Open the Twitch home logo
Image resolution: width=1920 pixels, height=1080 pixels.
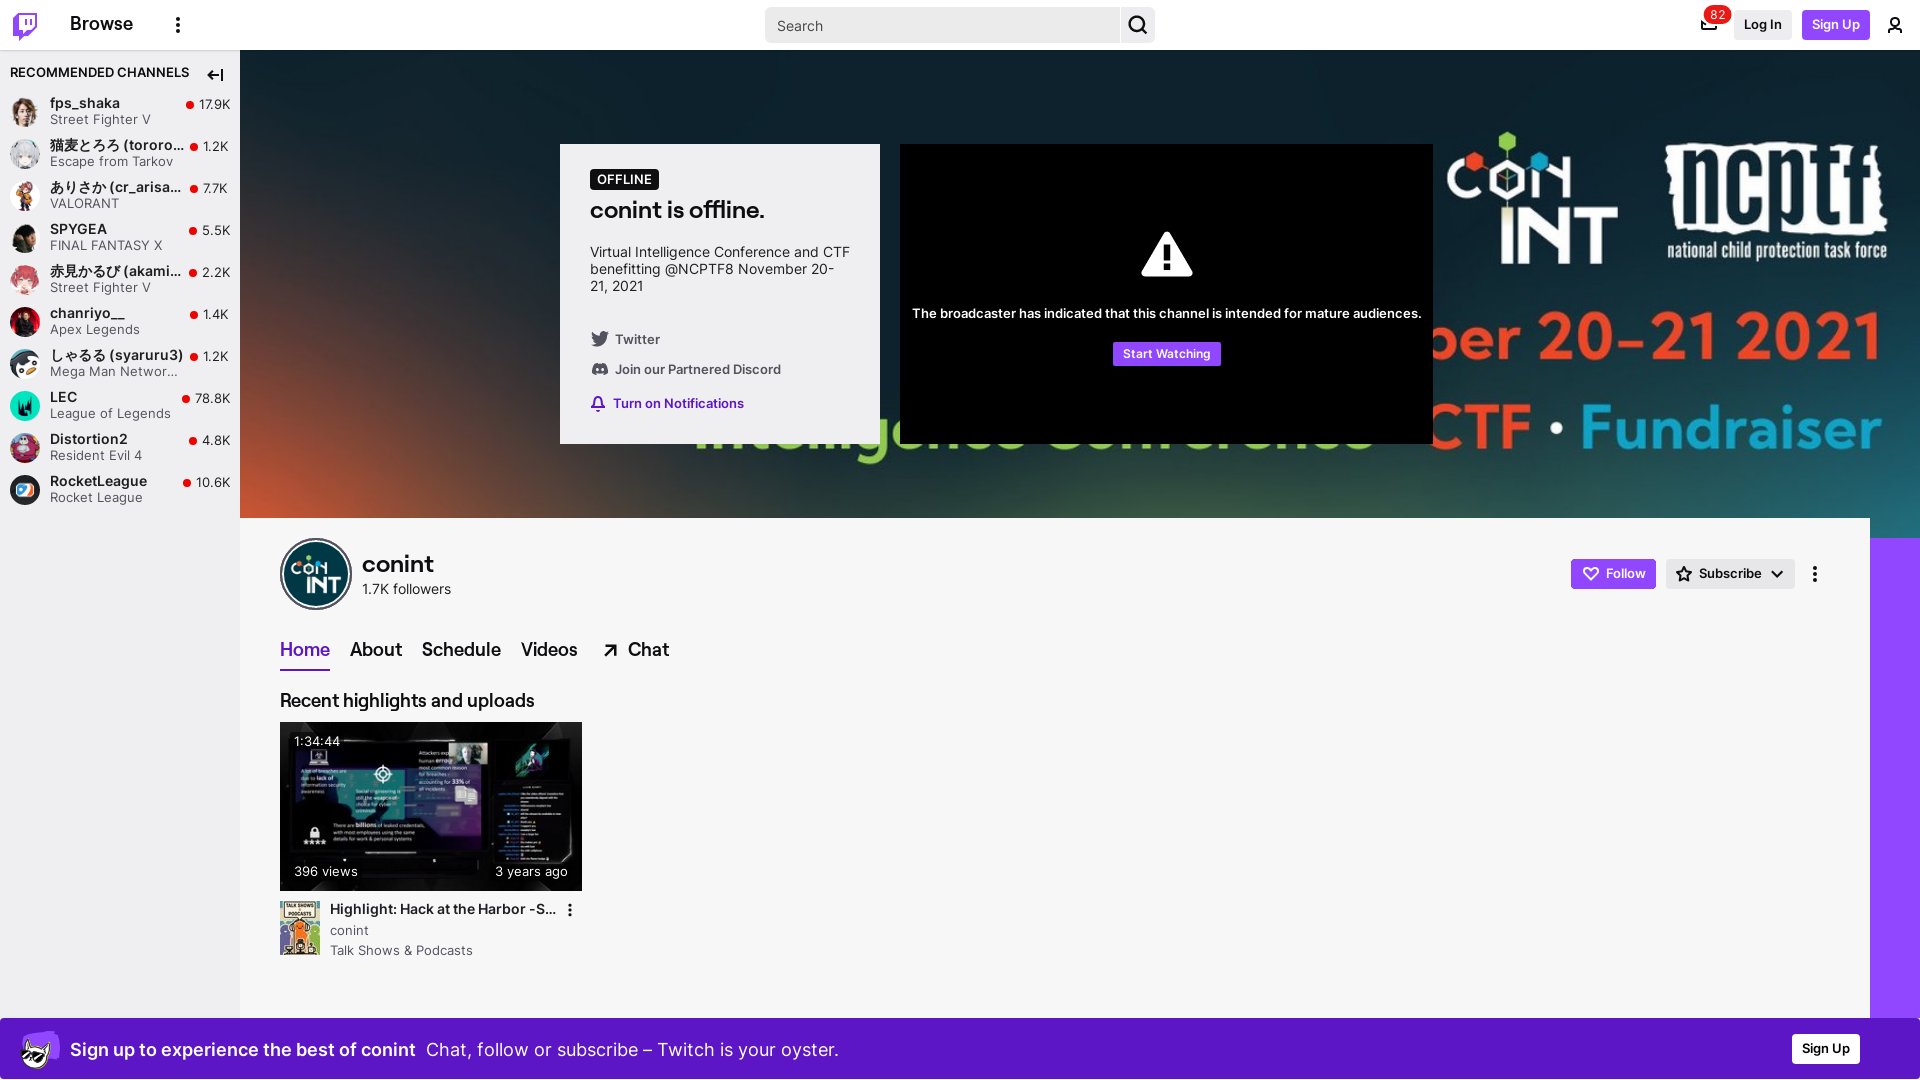pyautogui.click(x=25, y=25)
